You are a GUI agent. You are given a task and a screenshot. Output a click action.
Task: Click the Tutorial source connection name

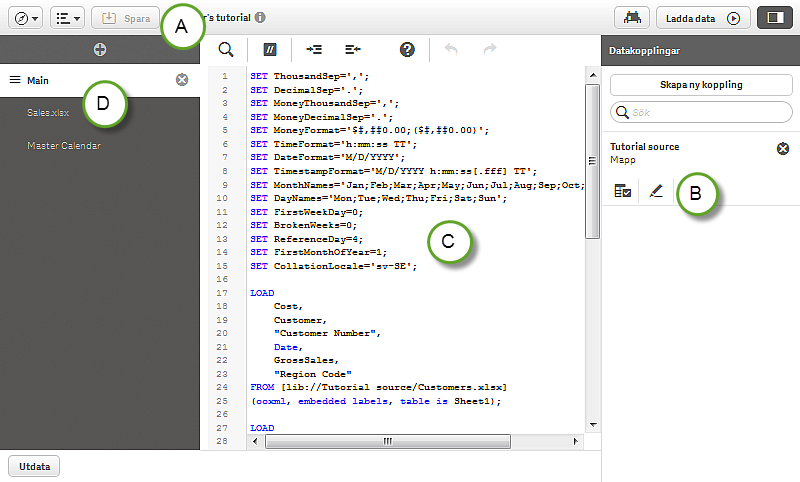644,147
